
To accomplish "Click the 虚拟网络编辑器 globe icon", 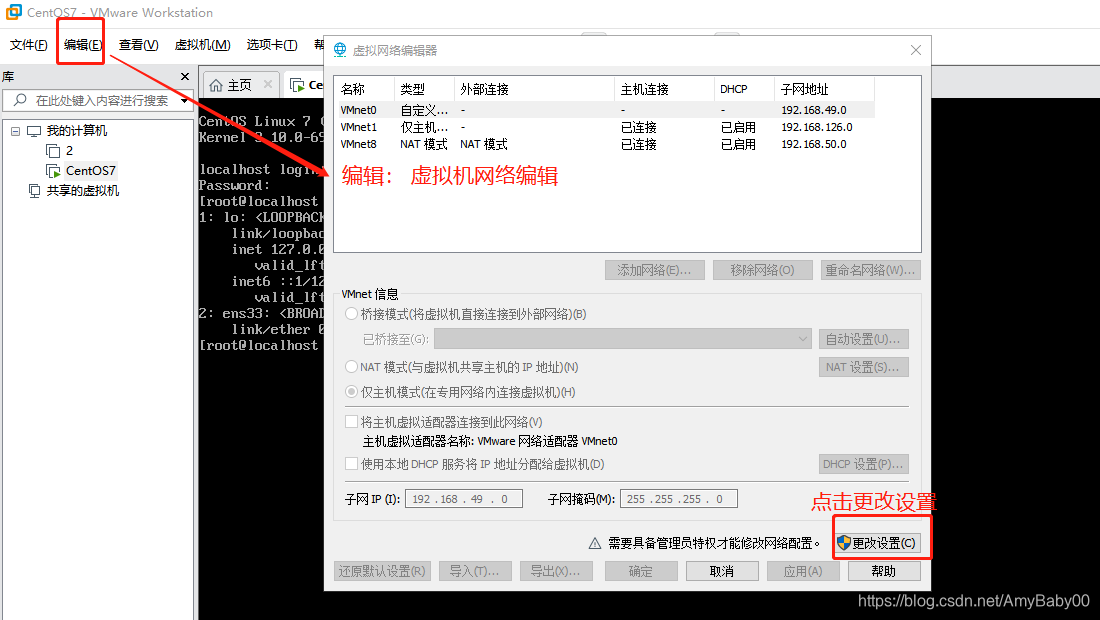I will pos(340,50).
